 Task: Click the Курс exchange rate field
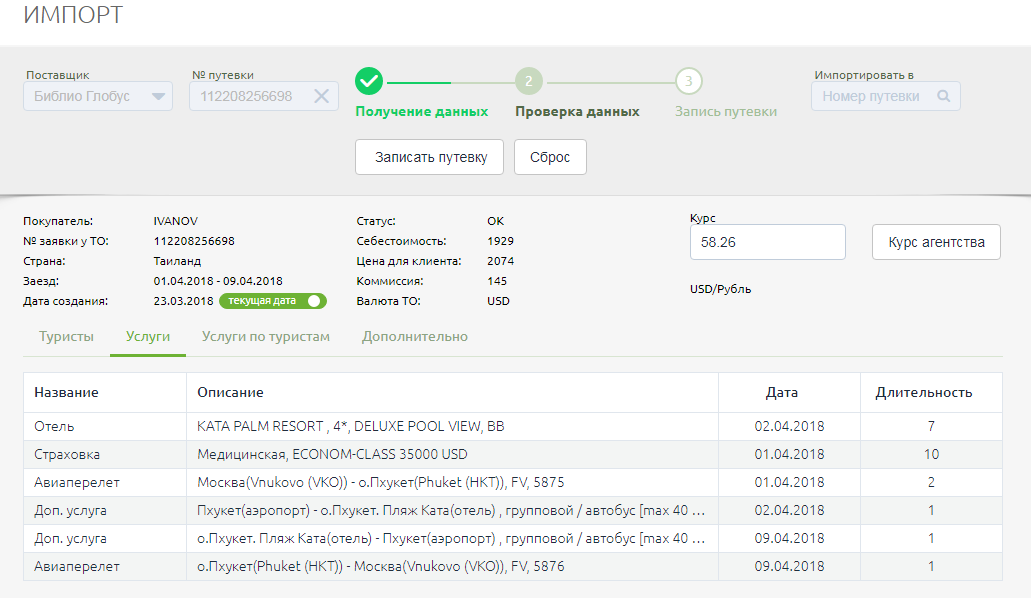767,242
